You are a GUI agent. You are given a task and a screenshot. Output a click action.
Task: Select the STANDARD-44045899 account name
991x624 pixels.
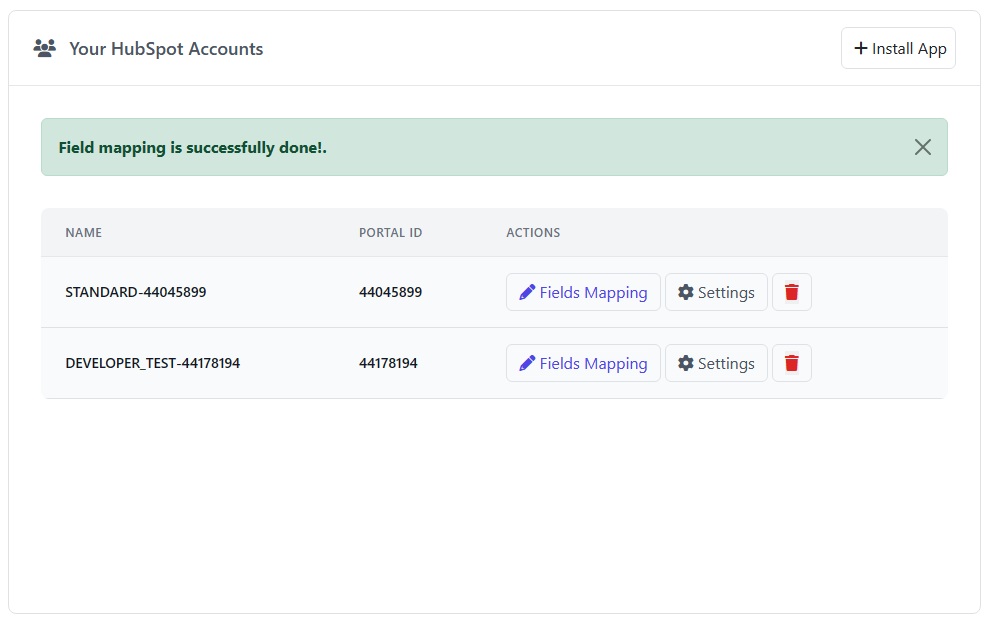(136, 292)
